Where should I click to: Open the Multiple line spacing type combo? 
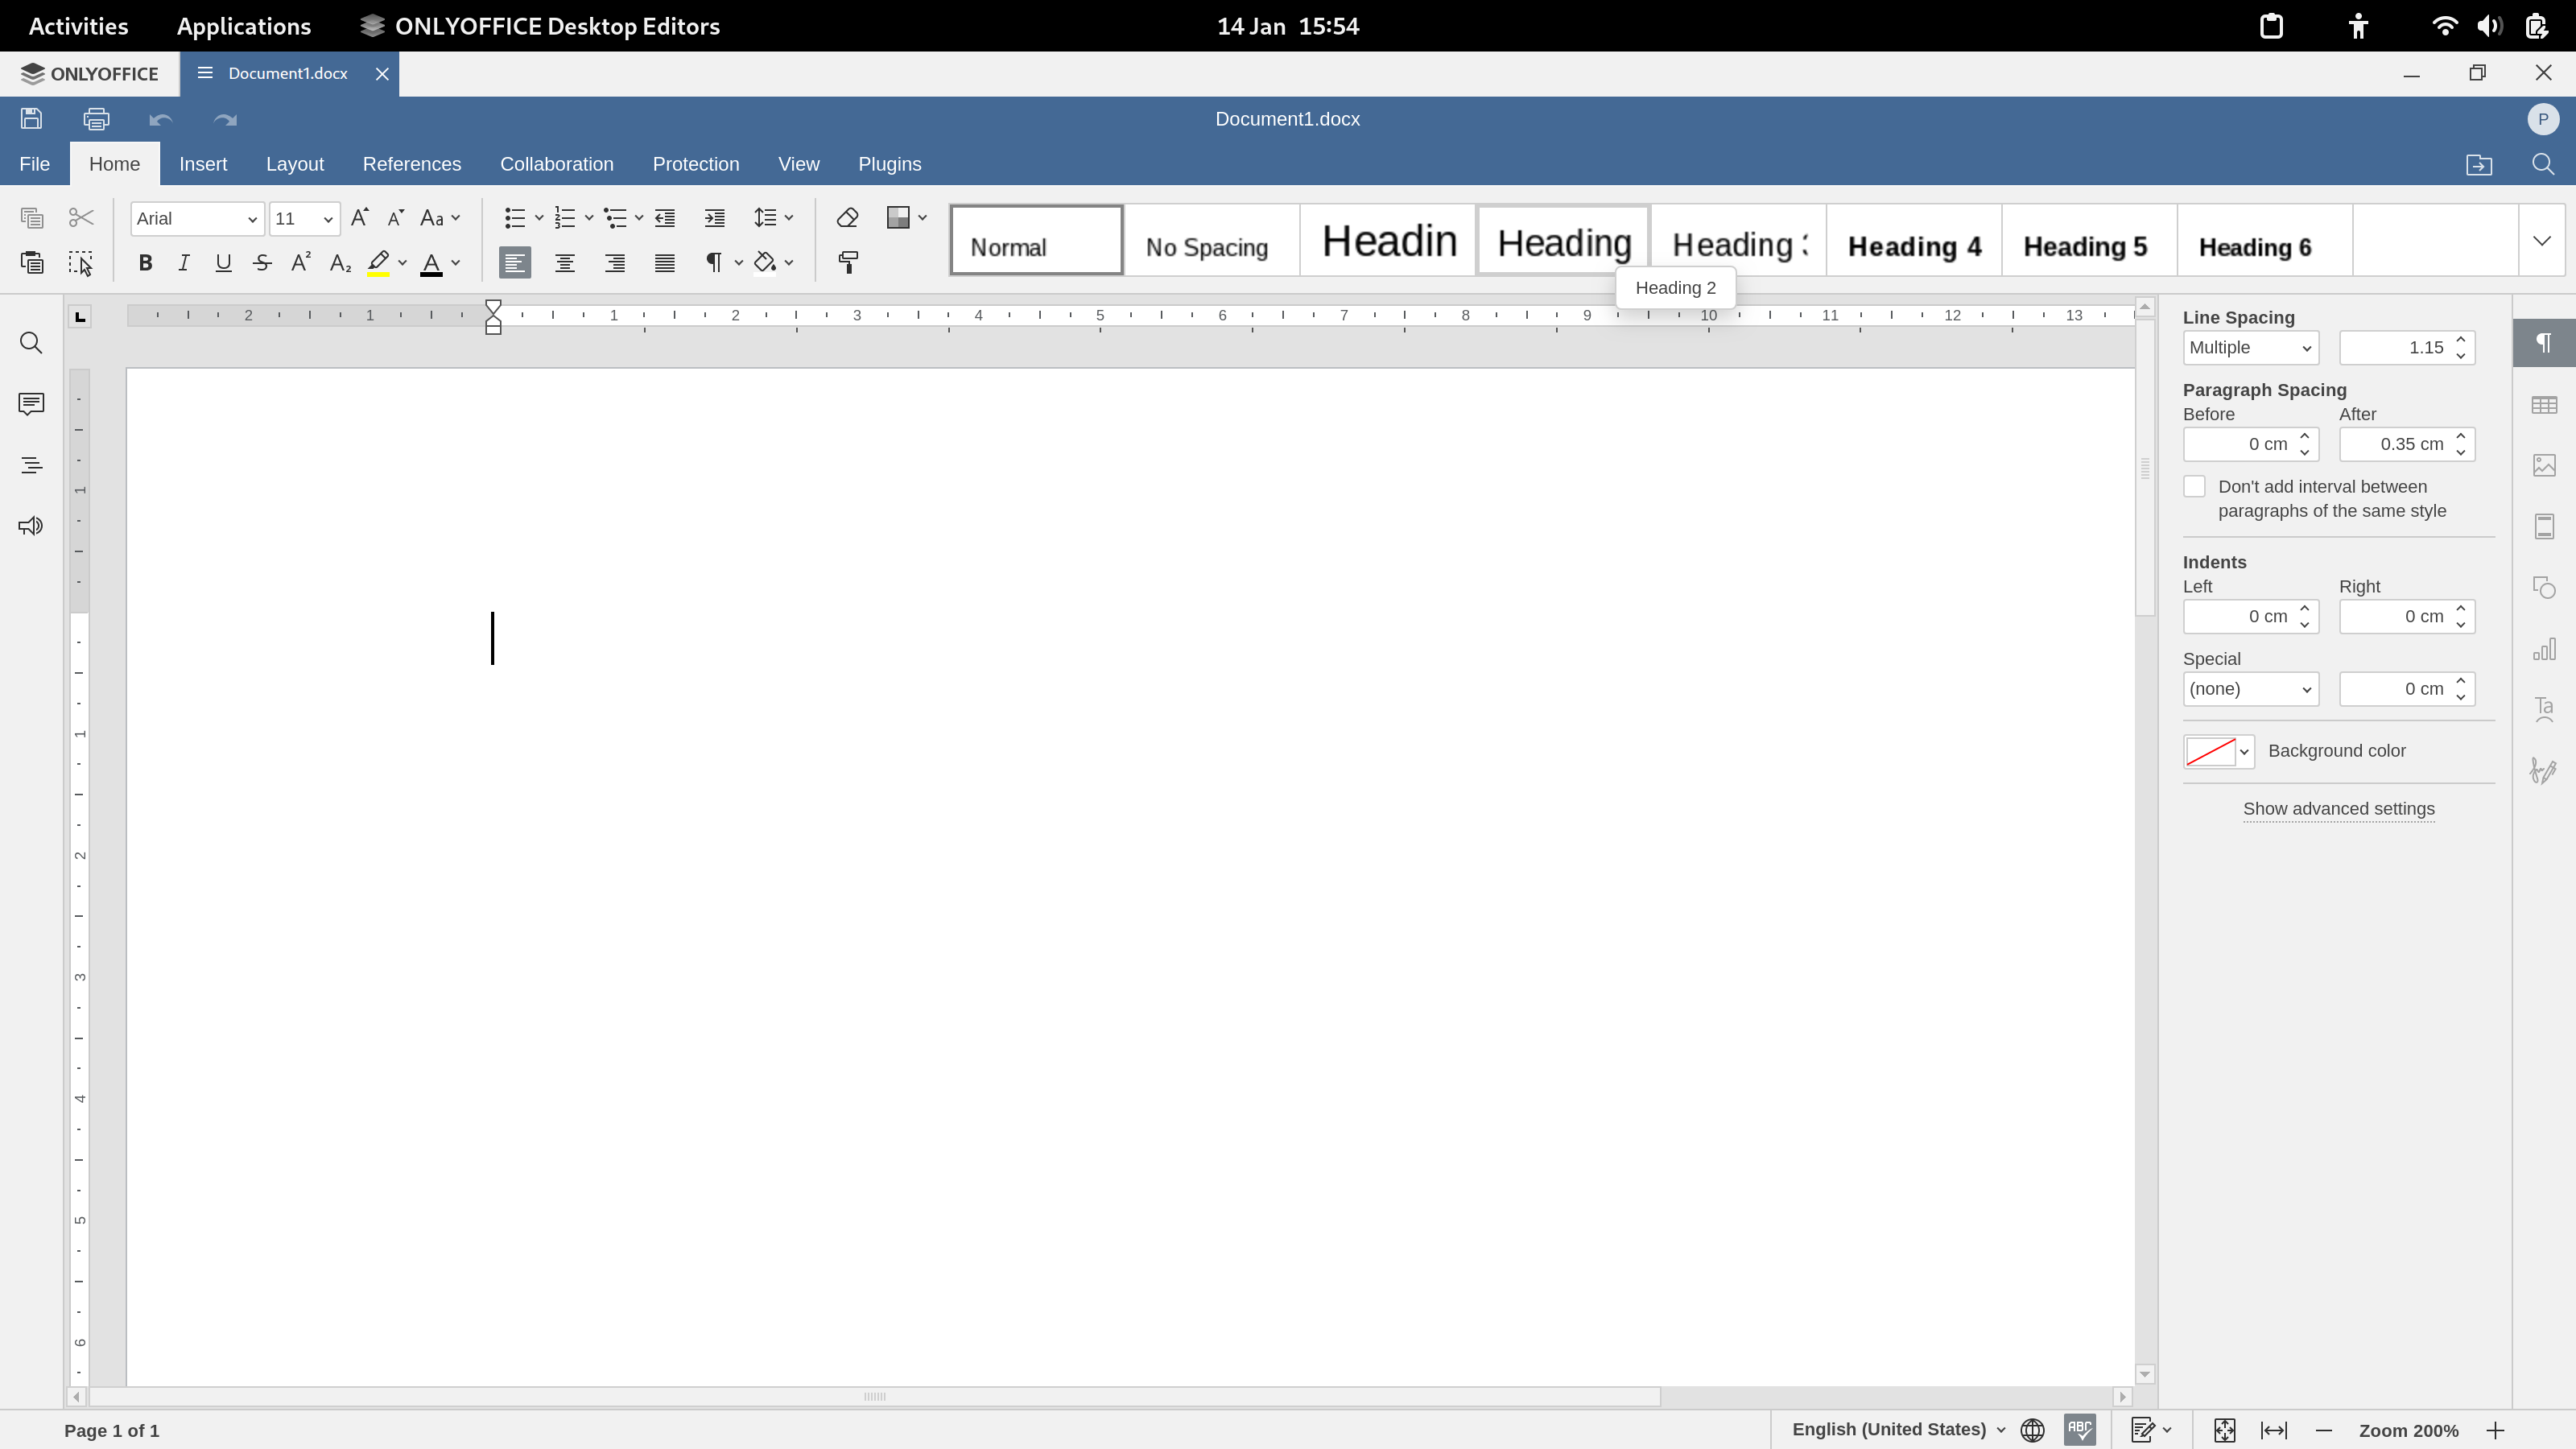click(2250, 348)
